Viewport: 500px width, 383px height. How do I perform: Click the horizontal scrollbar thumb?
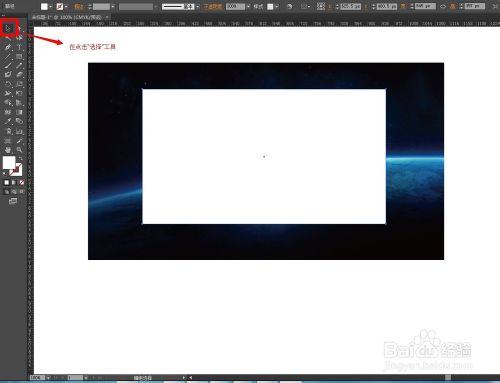coord(448,378)
